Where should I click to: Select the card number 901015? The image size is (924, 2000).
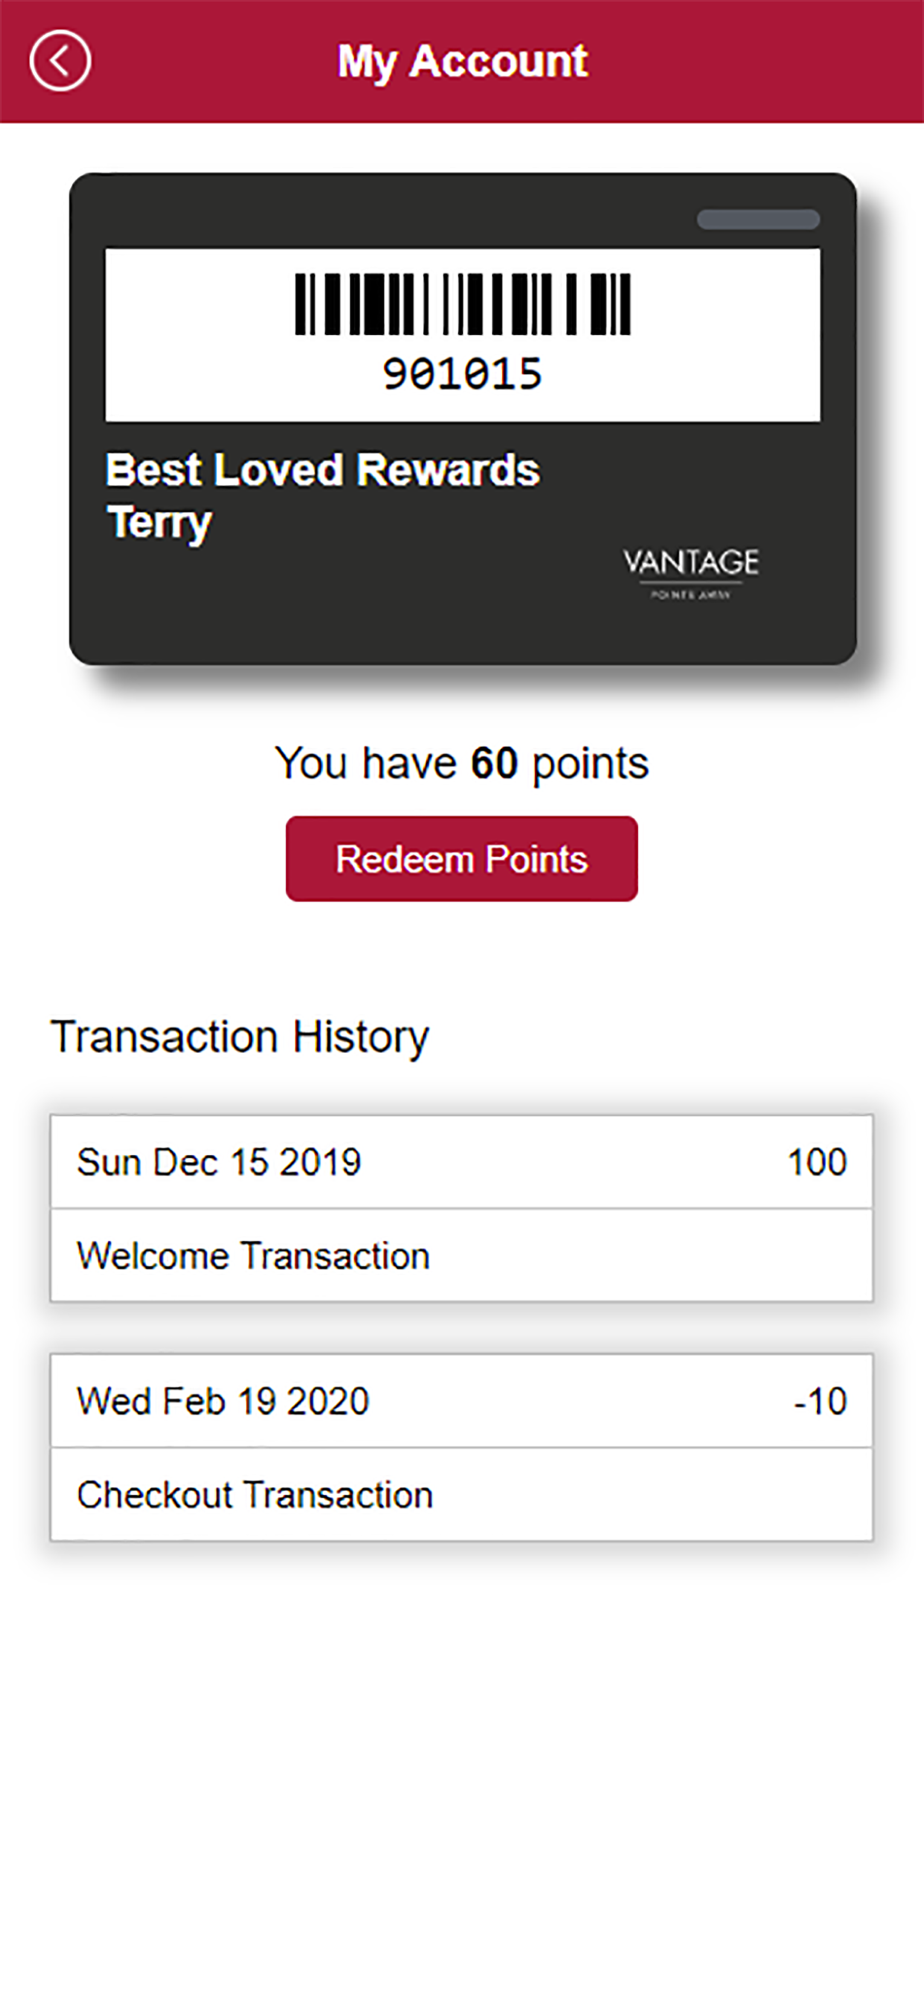(x=462, y=375)
